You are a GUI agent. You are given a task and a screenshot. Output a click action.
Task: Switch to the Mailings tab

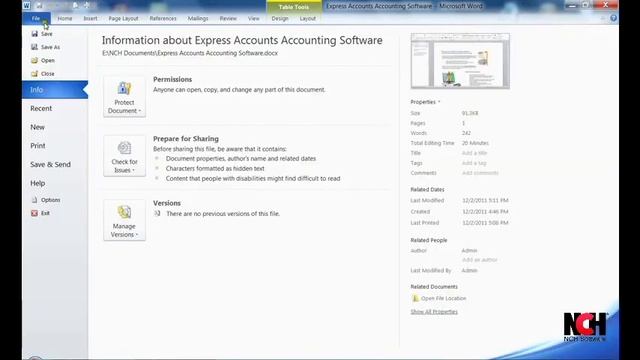pos(198,18)
